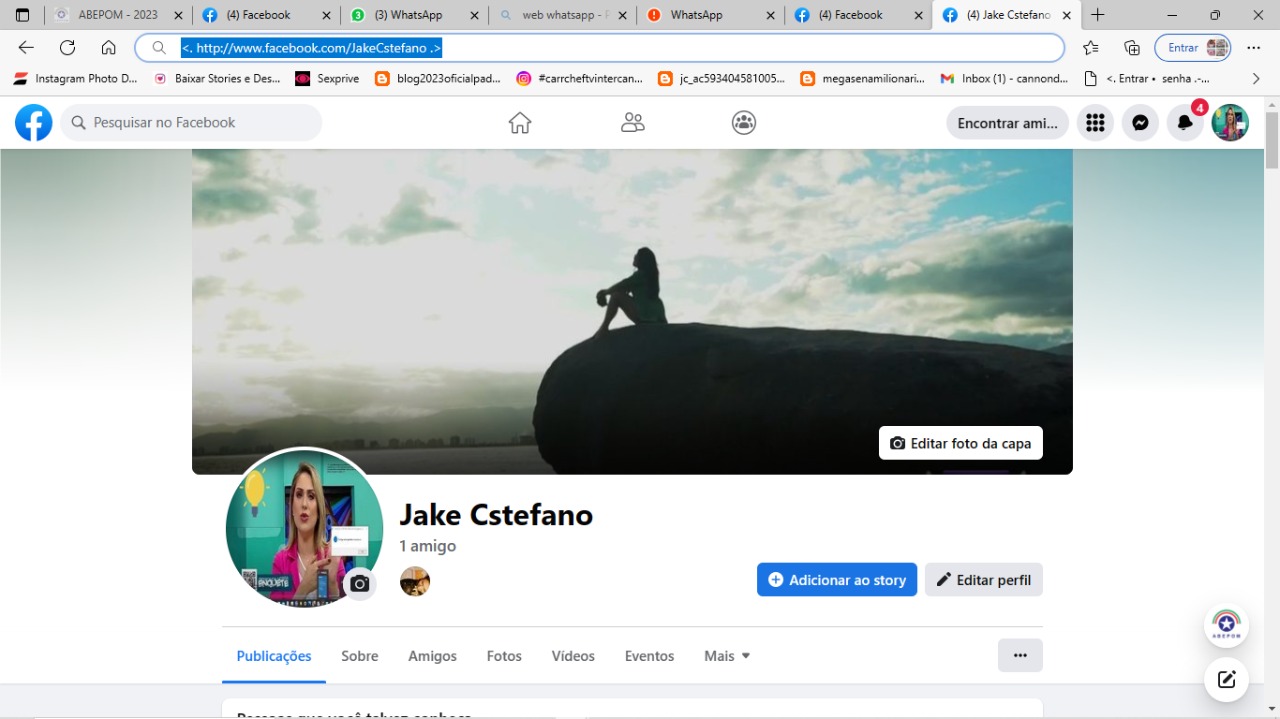The height and width of the screenshot is (719, 1280).
Task: Switch to Fotos tab
Action: click(504, 656)
